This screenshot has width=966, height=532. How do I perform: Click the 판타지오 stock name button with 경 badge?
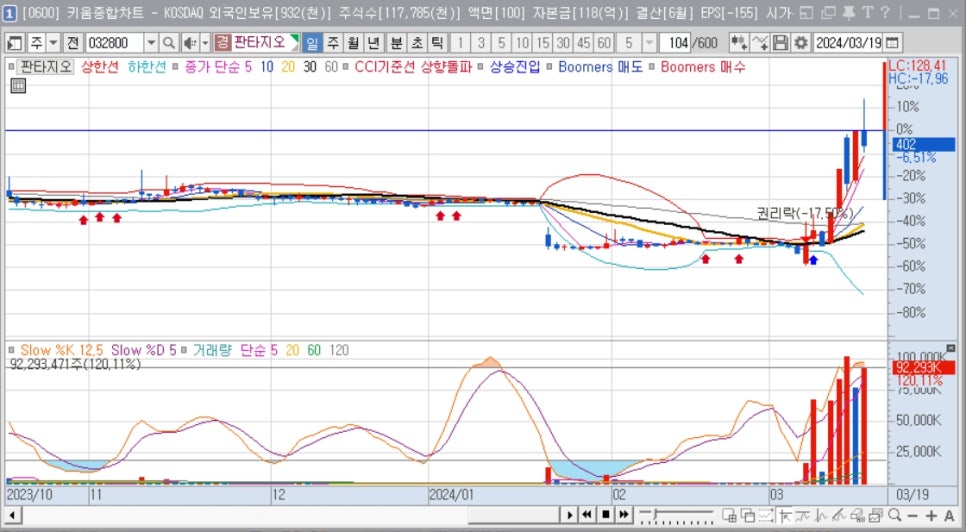click(x=256, y=42)
